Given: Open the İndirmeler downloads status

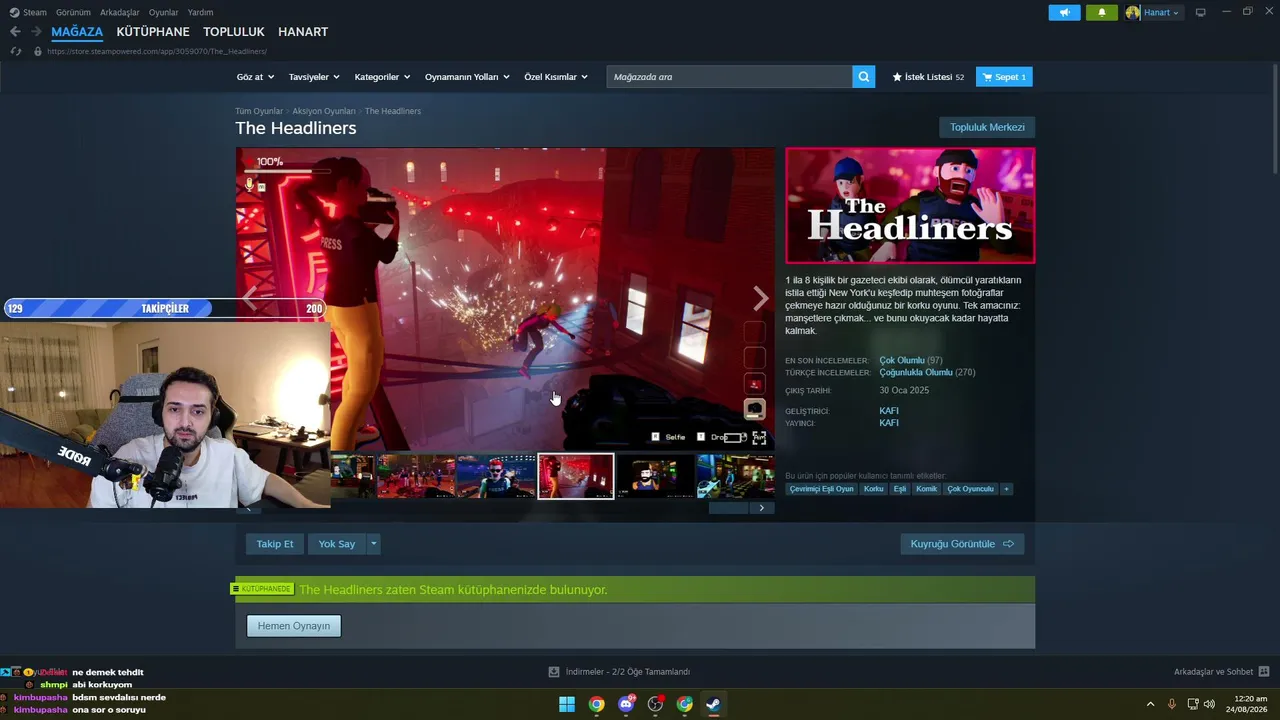Looking at the screenshot, I should pyautogui.click(x=620, y=672).
